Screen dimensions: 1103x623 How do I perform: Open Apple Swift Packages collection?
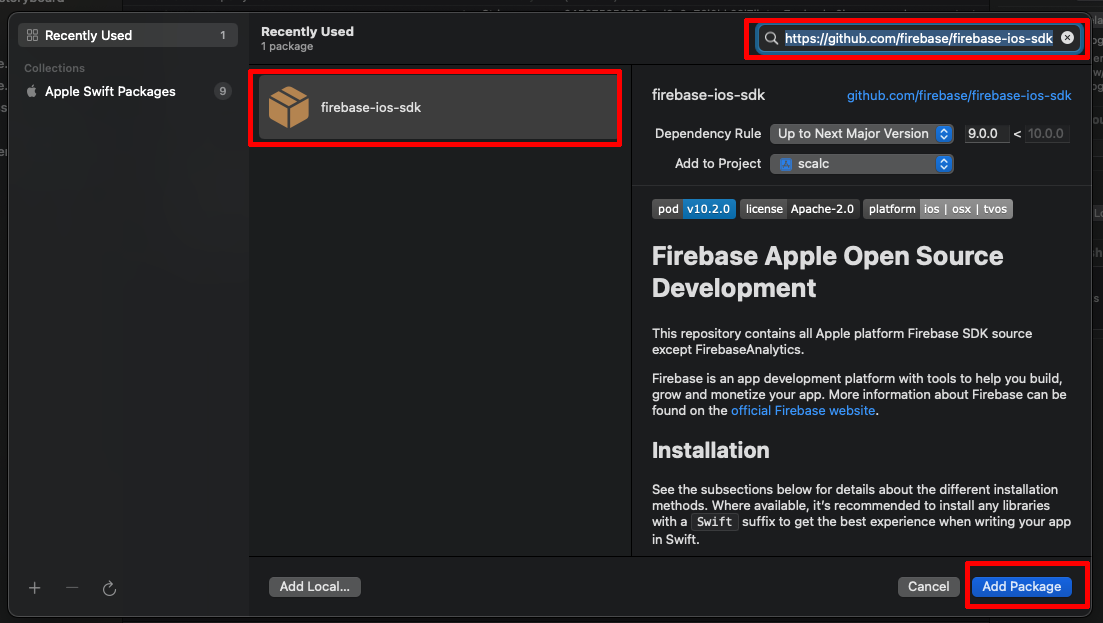(x=127, y=91)
